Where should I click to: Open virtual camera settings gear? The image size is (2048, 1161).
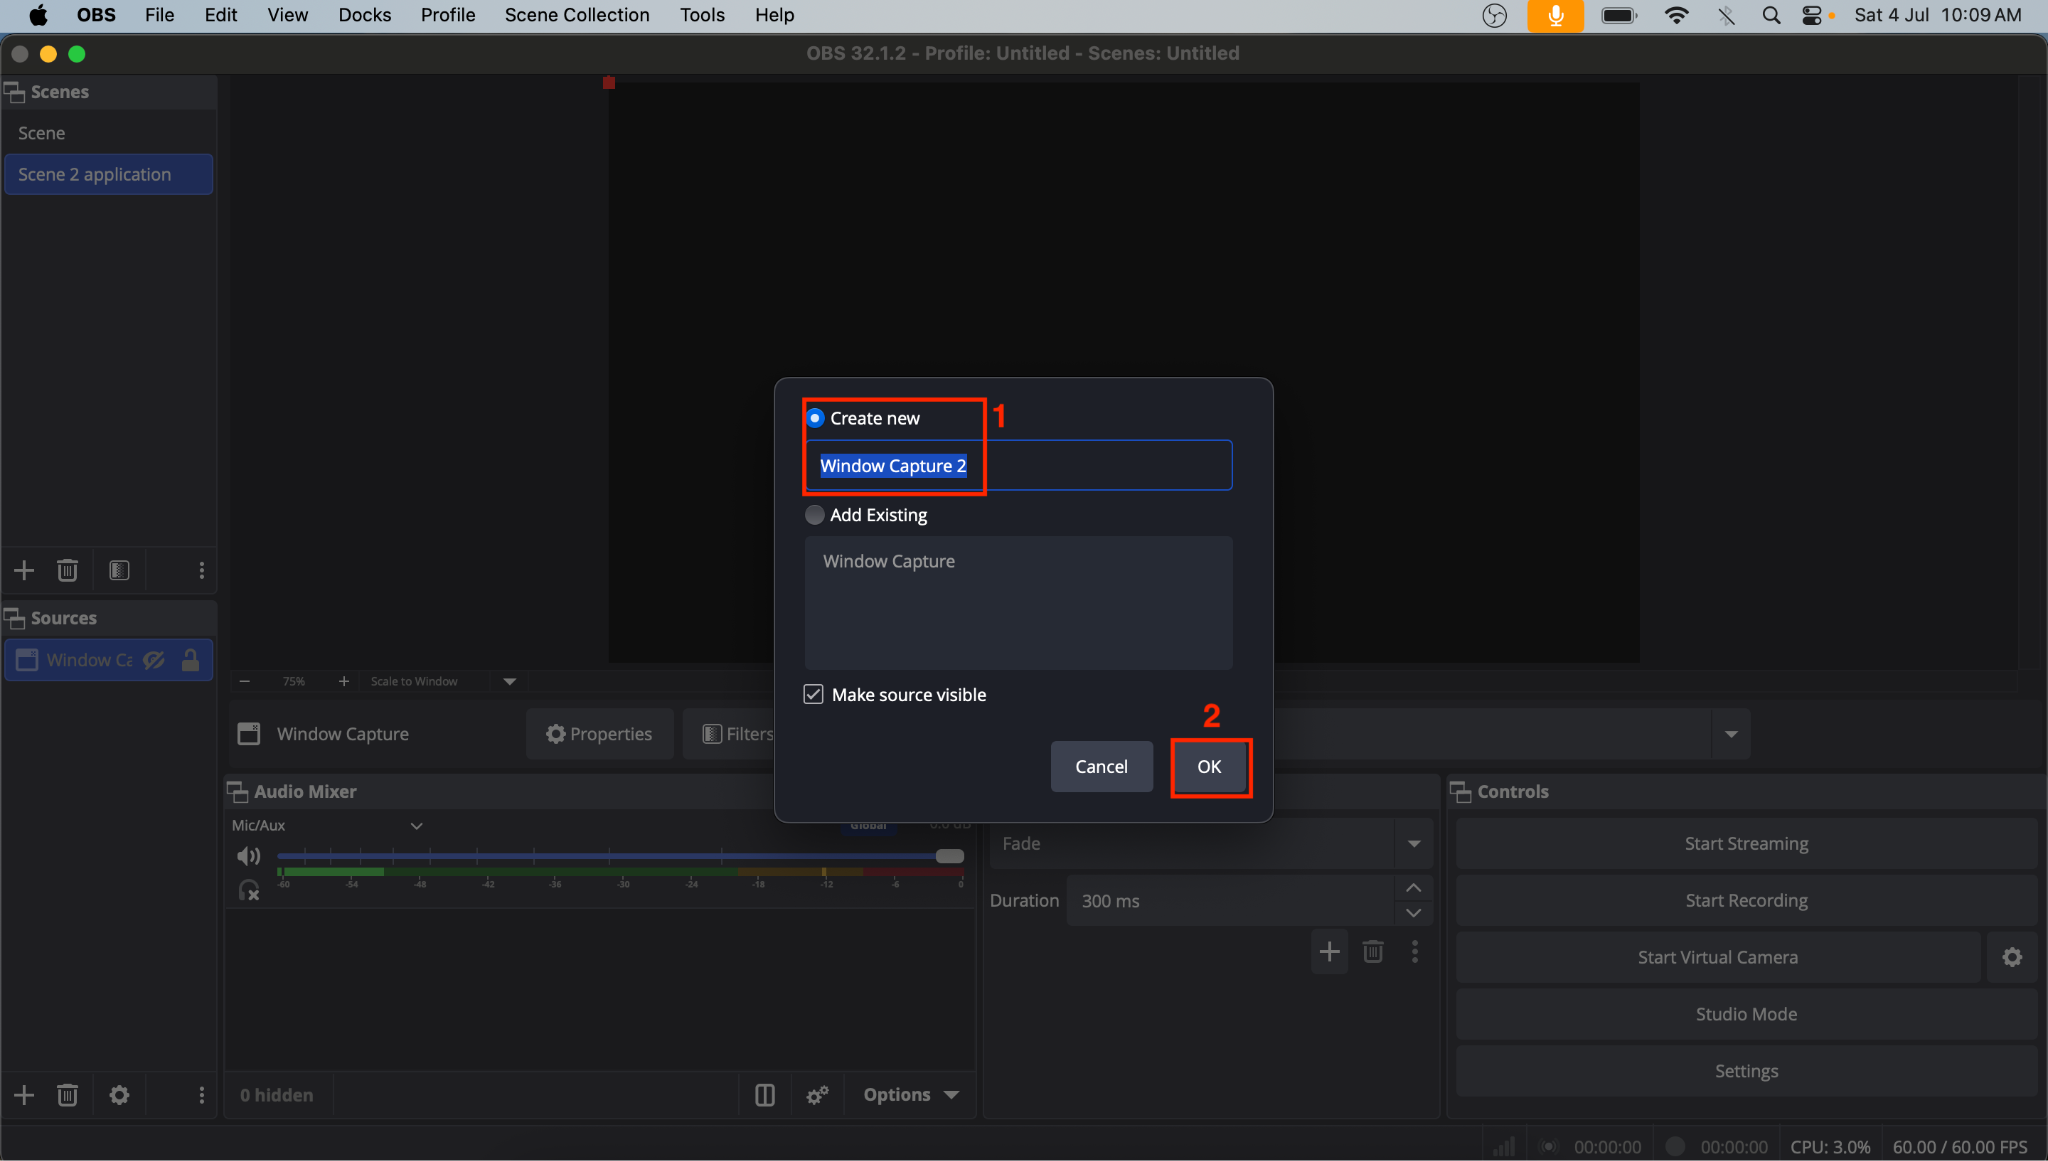click(2012, 957)
